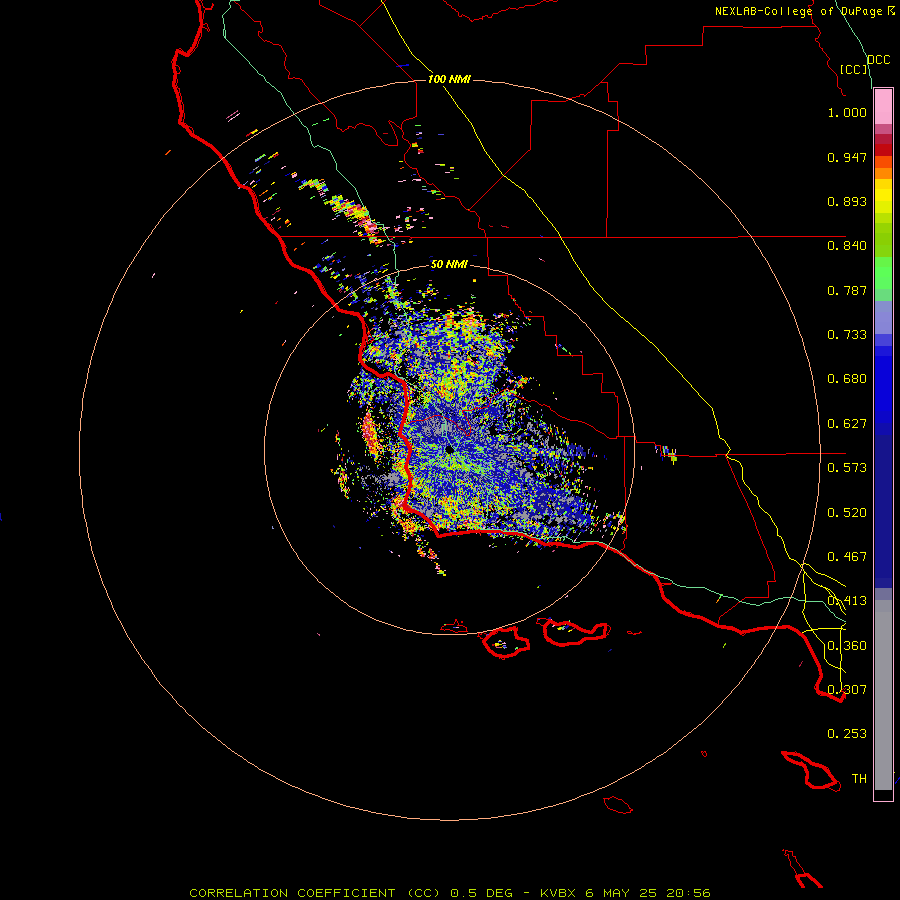Click the Correlation Coefficient KVBX caption

click(449, 893)
